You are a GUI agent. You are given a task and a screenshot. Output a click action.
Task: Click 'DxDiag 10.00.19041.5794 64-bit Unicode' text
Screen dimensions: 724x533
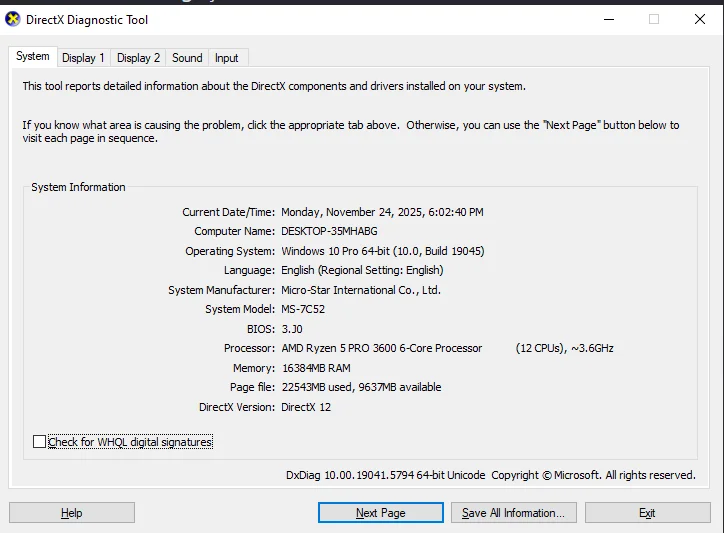386,475
